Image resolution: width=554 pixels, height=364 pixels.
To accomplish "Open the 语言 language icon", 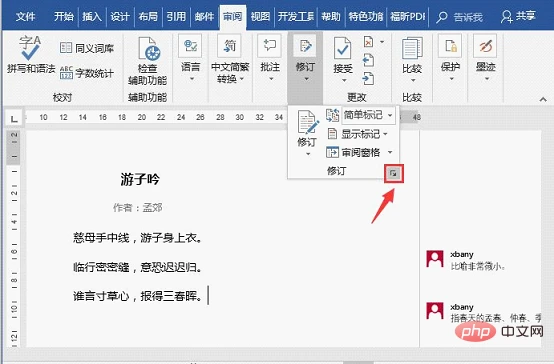I will click(x=190, y=46).
